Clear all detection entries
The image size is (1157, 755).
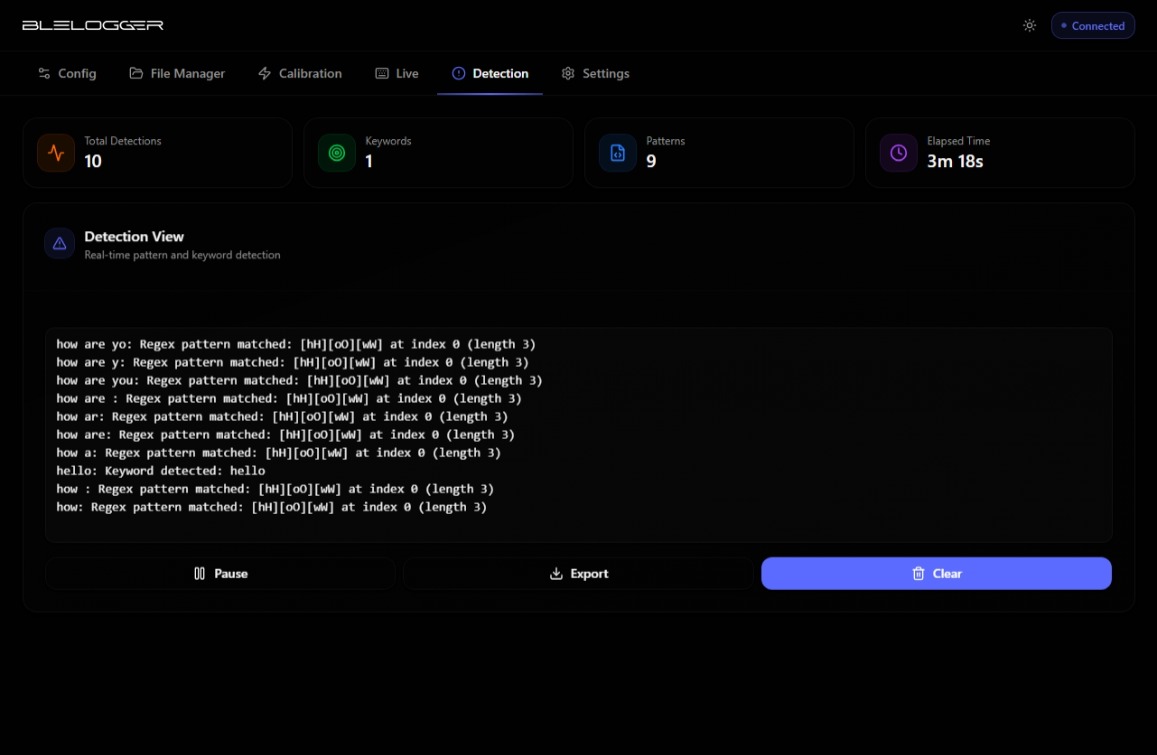tap(936, 574)
